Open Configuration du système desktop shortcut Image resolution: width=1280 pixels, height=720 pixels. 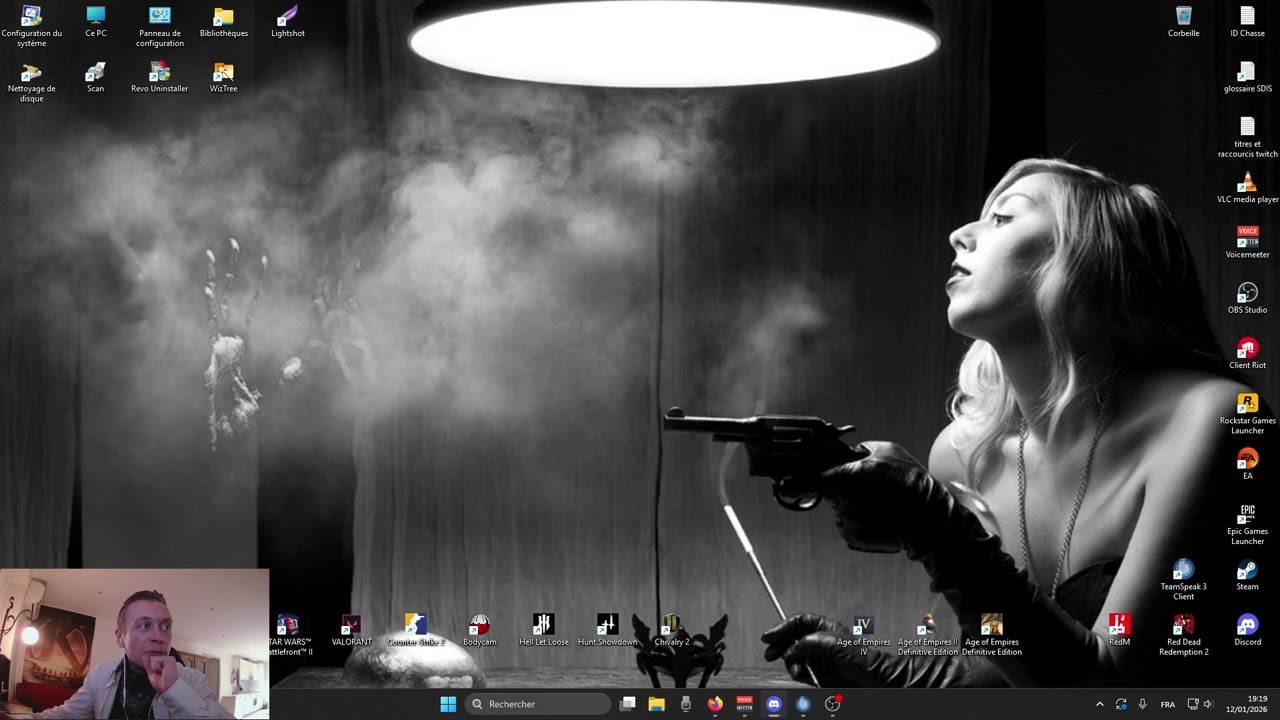point(31,27)
